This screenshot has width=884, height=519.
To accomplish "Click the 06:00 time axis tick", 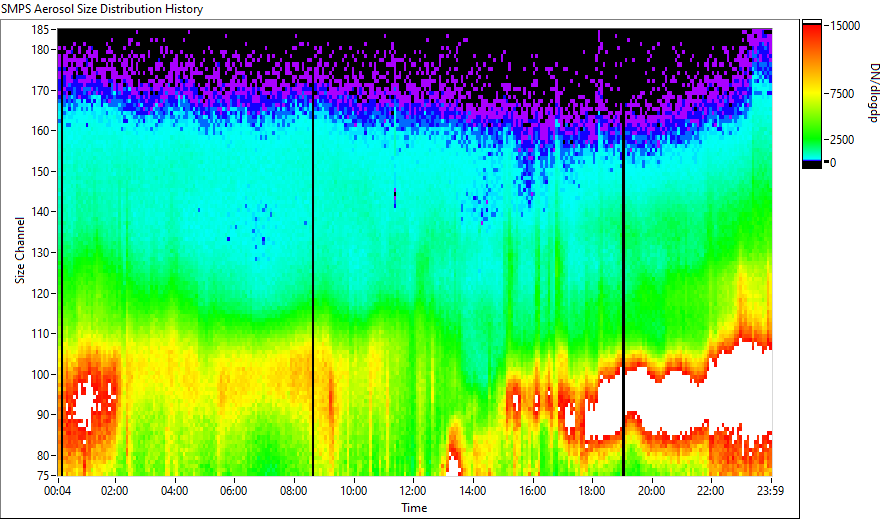I will pos(233,491).
